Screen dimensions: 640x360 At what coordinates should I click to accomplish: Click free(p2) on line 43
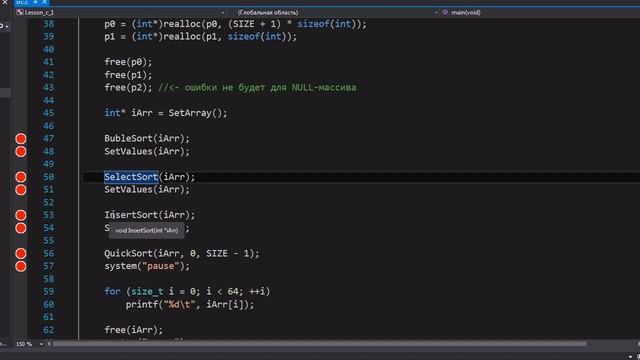tap(128, 88)
